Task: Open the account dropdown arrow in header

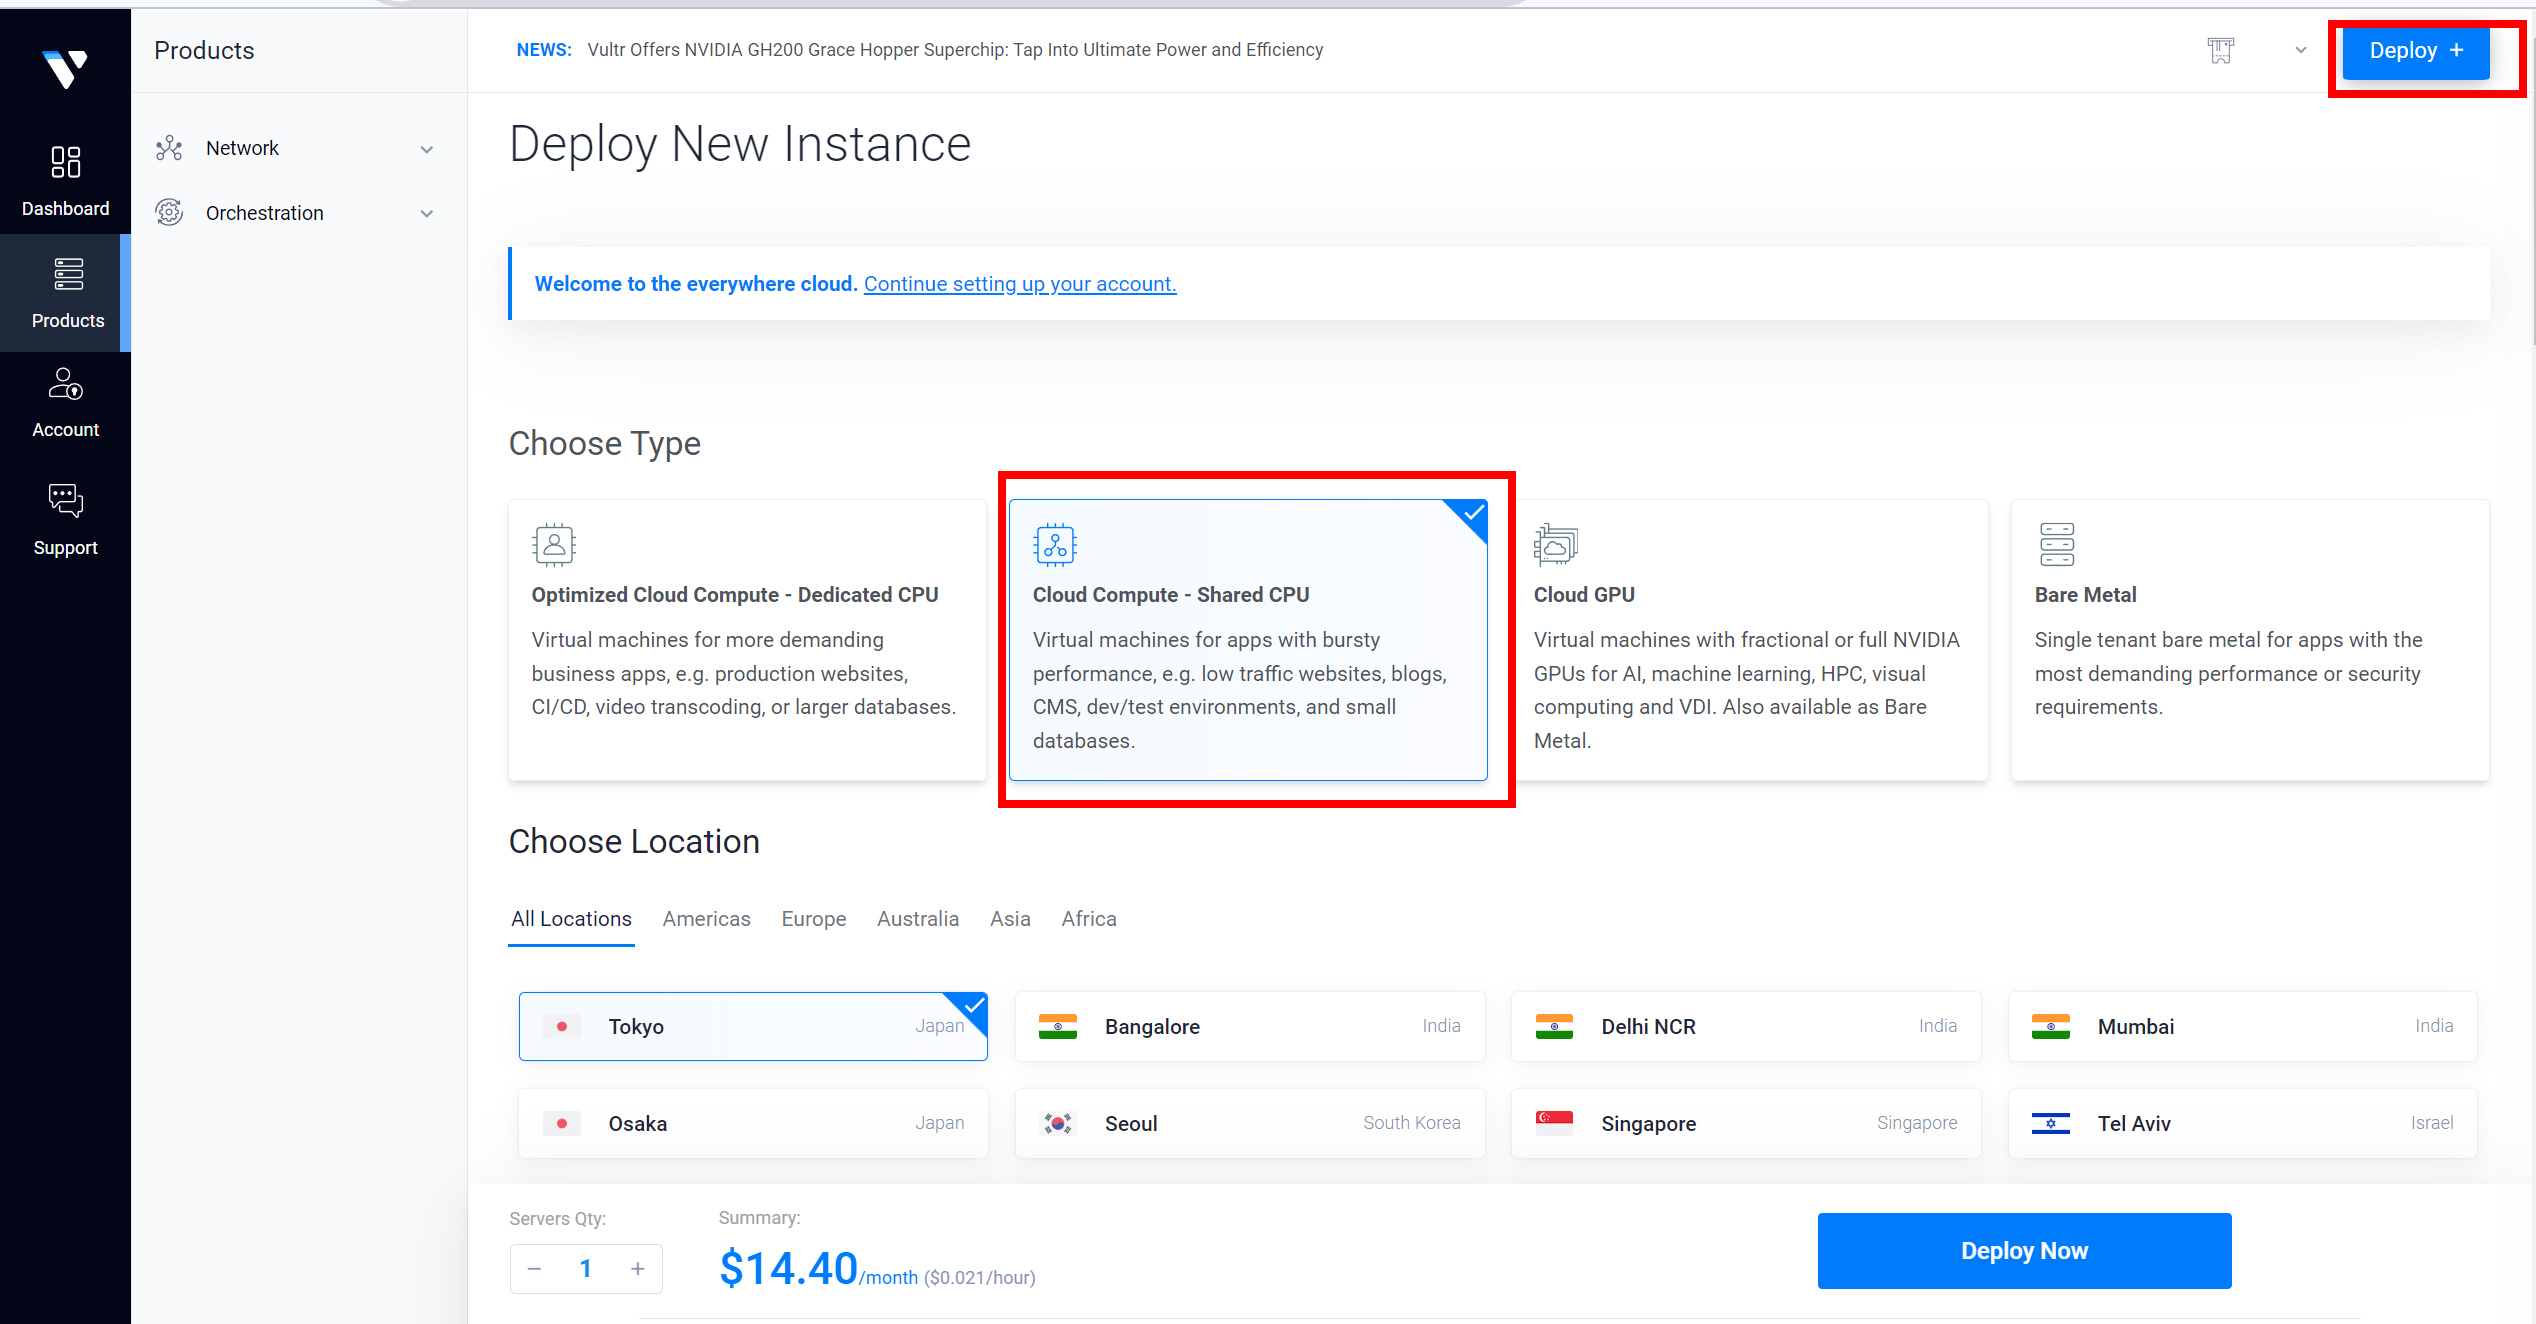Action: 2300,50
